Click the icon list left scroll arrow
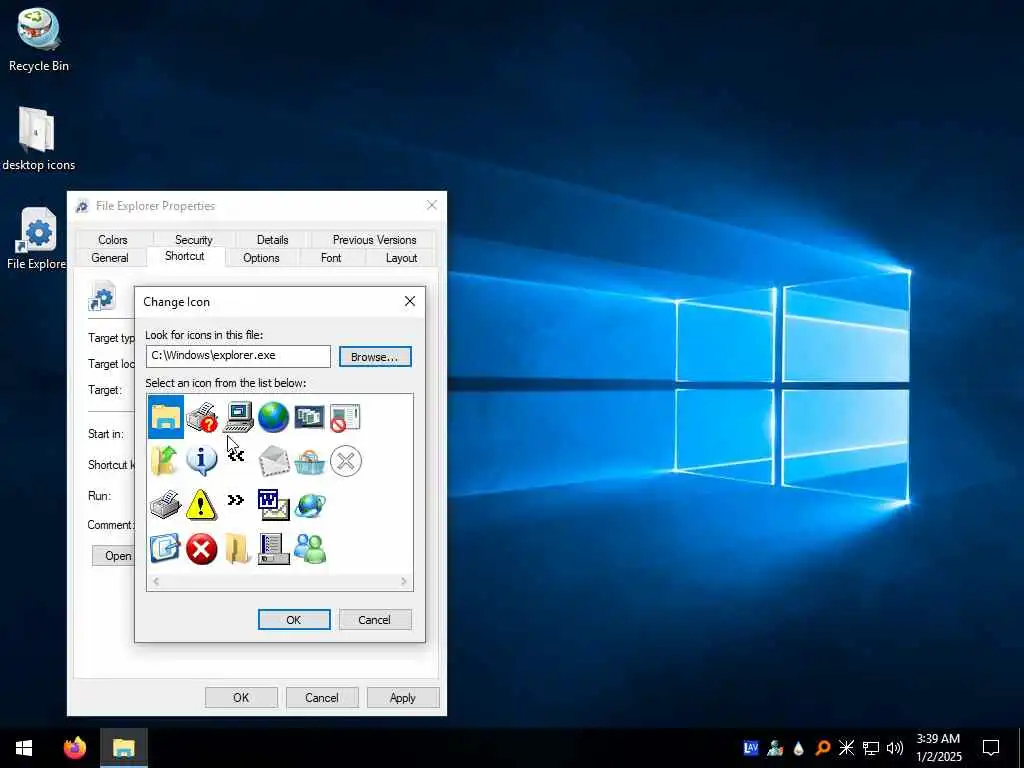 pyautogui.click(x=155, y=581)
